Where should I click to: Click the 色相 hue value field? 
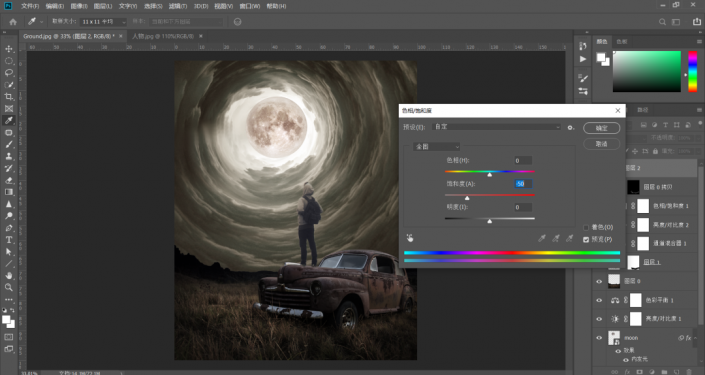[523, 161]
